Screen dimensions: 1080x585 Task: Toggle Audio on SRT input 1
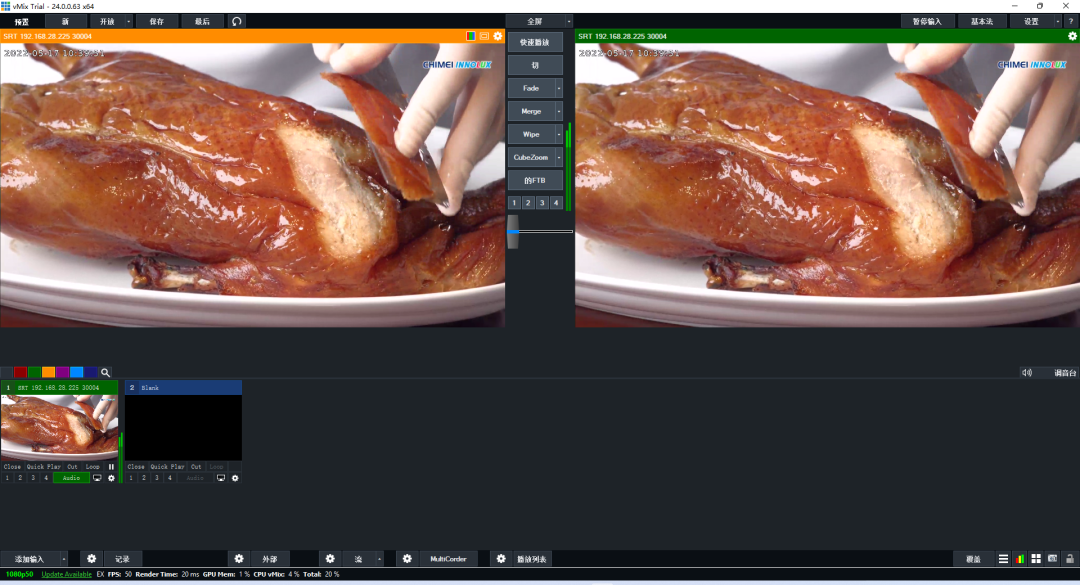tap(71, 478)
